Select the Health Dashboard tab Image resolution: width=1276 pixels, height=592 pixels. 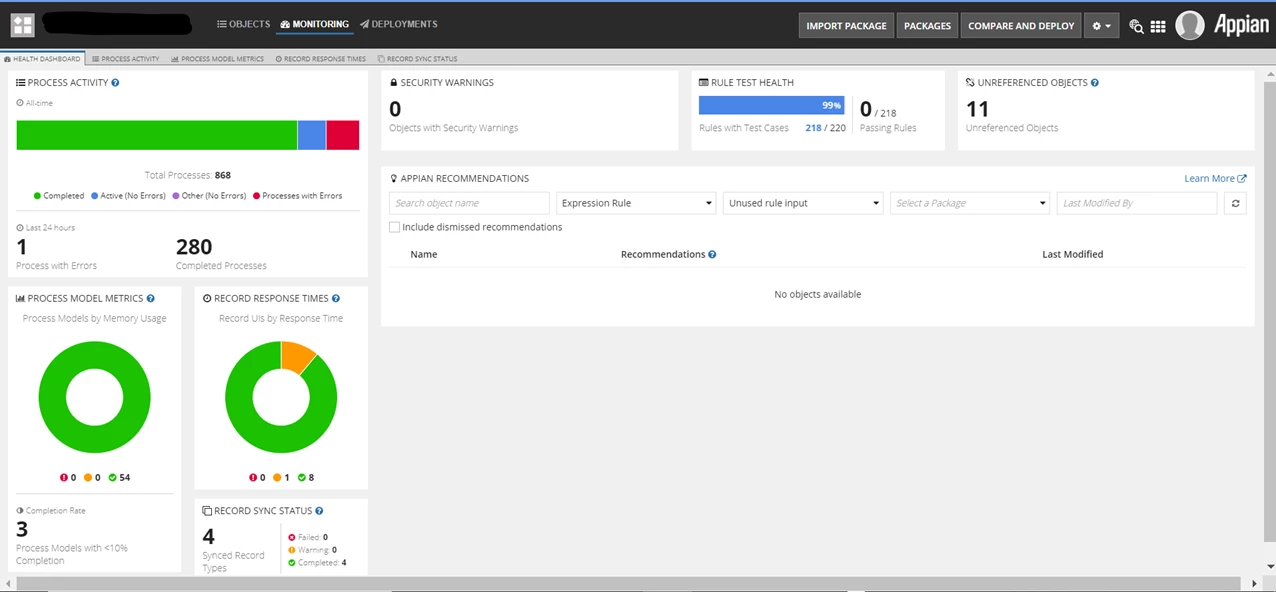(42, 59)
